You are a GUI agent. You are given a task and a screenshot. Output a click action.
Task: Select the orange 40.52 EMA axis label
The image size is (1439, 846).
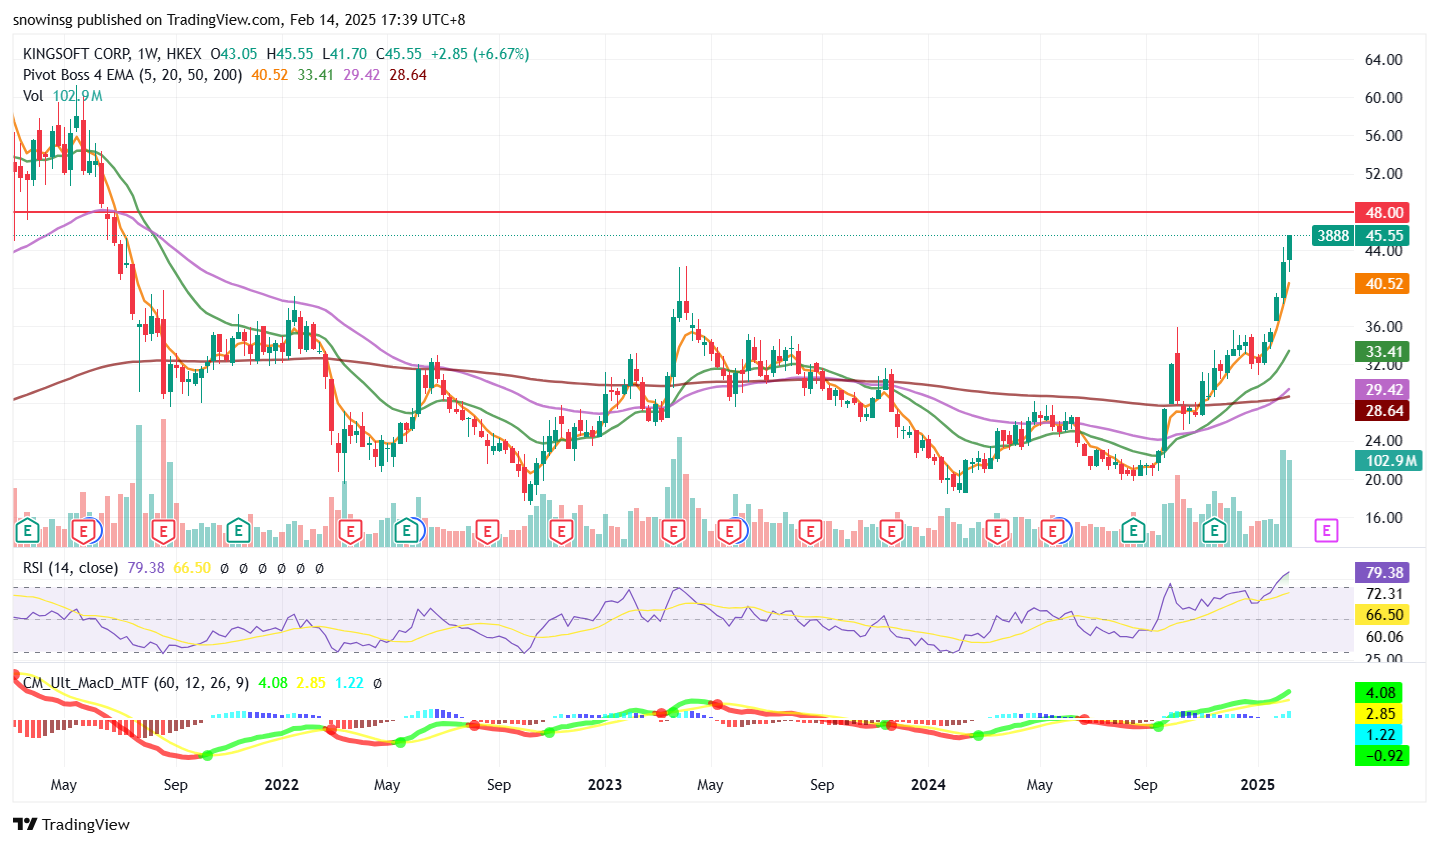[x=1381, y=284]
